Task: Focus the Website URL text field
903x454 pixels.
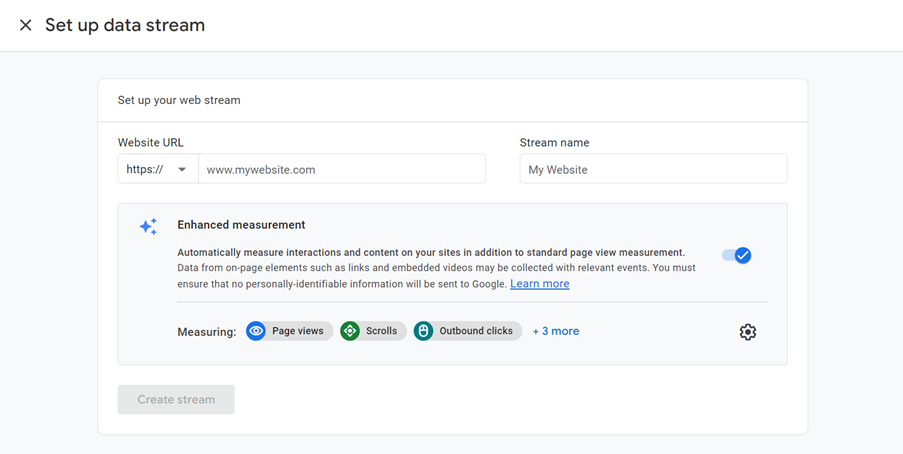Action: pos(341,169)
